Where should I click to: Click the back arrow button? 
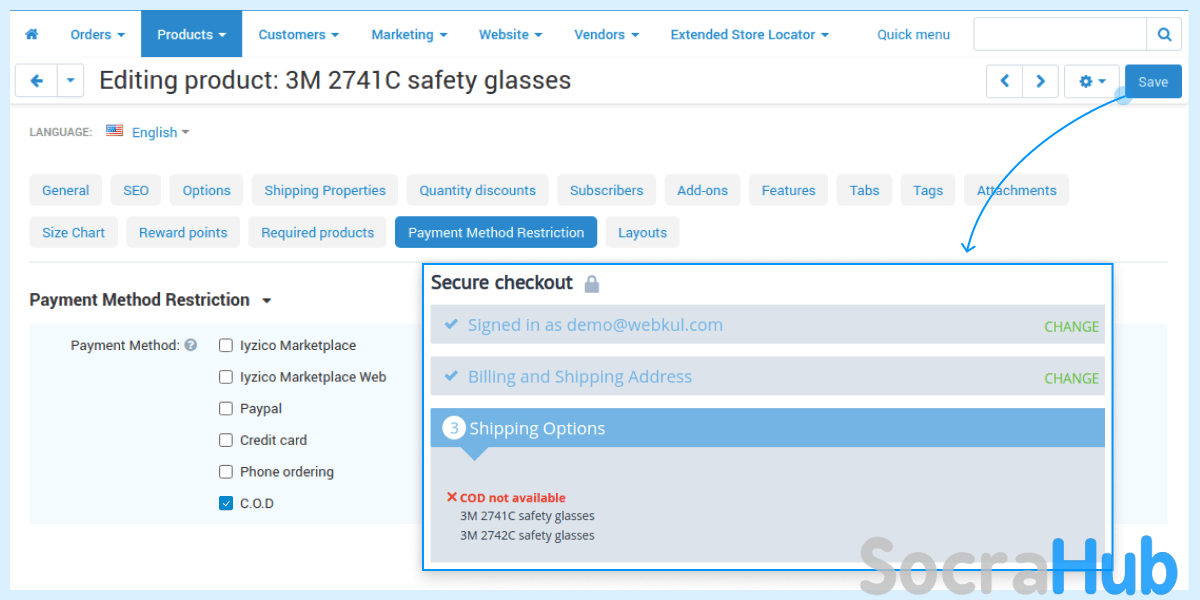click(36, 81)
